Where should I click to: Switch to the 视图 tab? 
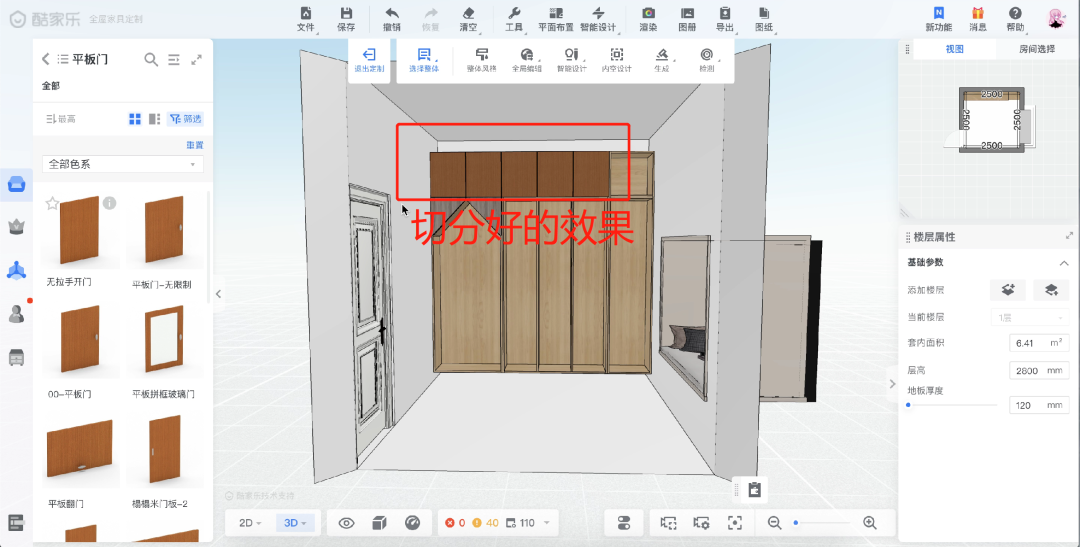[x=954, y=49]
